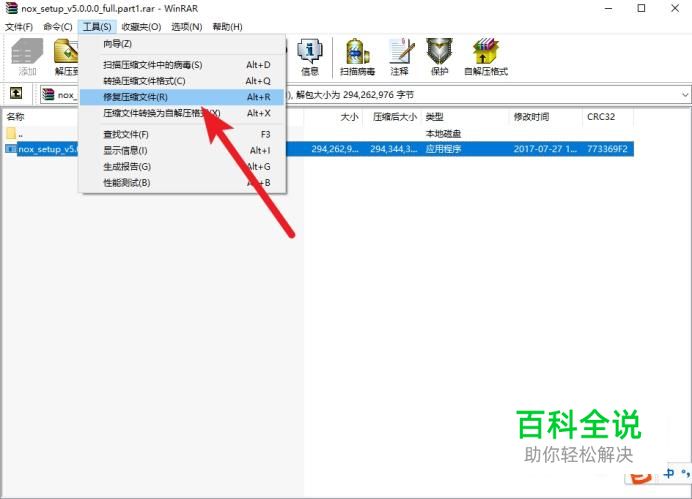
Task: Open the 帮助(H) menu
Action: point(227,27)
